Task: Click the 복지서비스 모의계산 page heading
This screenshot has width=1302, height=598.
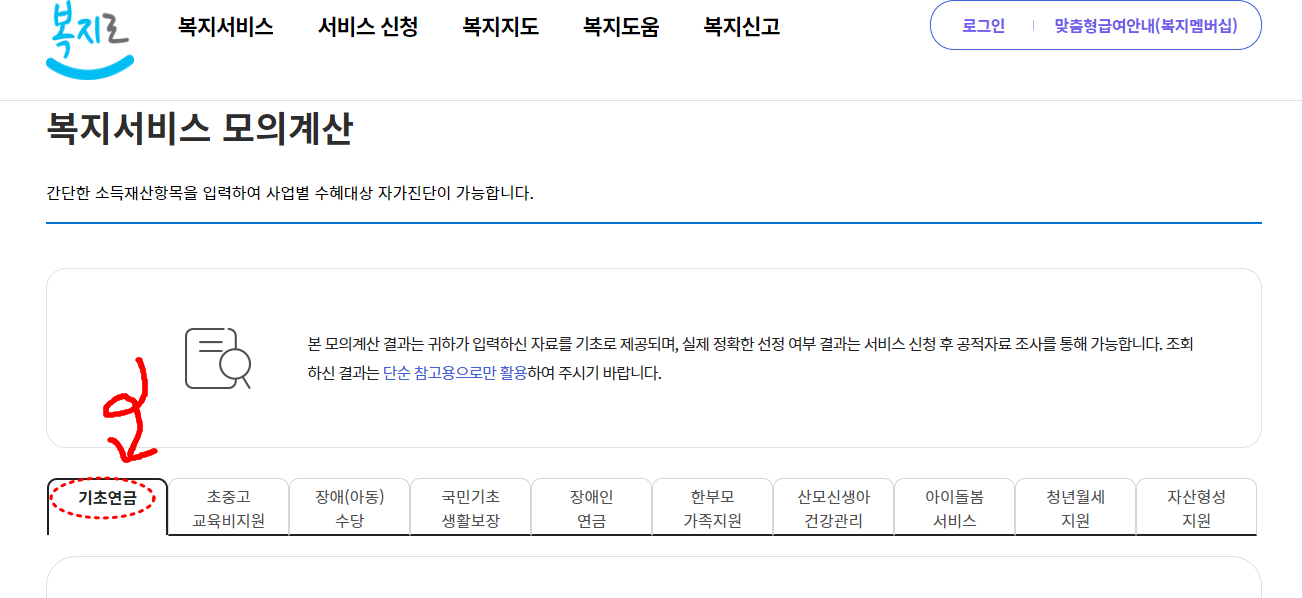Action: pyautogui.click(x=200, y=129)
